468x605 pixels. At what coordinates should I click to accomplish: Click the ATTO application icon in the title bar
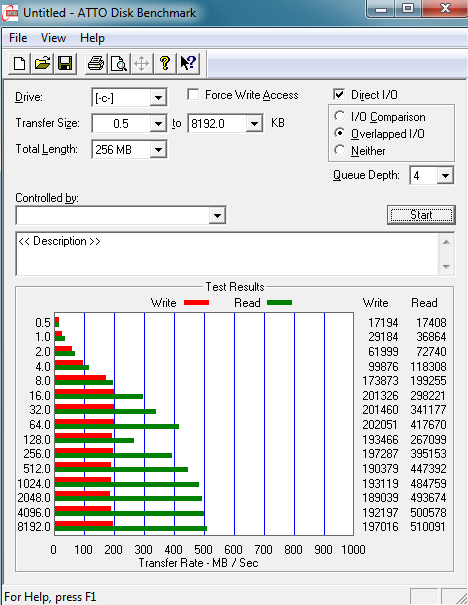click(10, 13)
